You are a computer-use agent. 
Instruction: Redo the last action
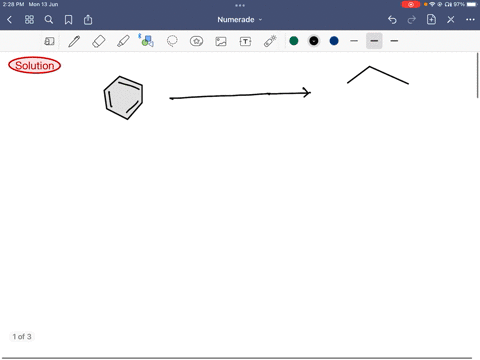412,20
